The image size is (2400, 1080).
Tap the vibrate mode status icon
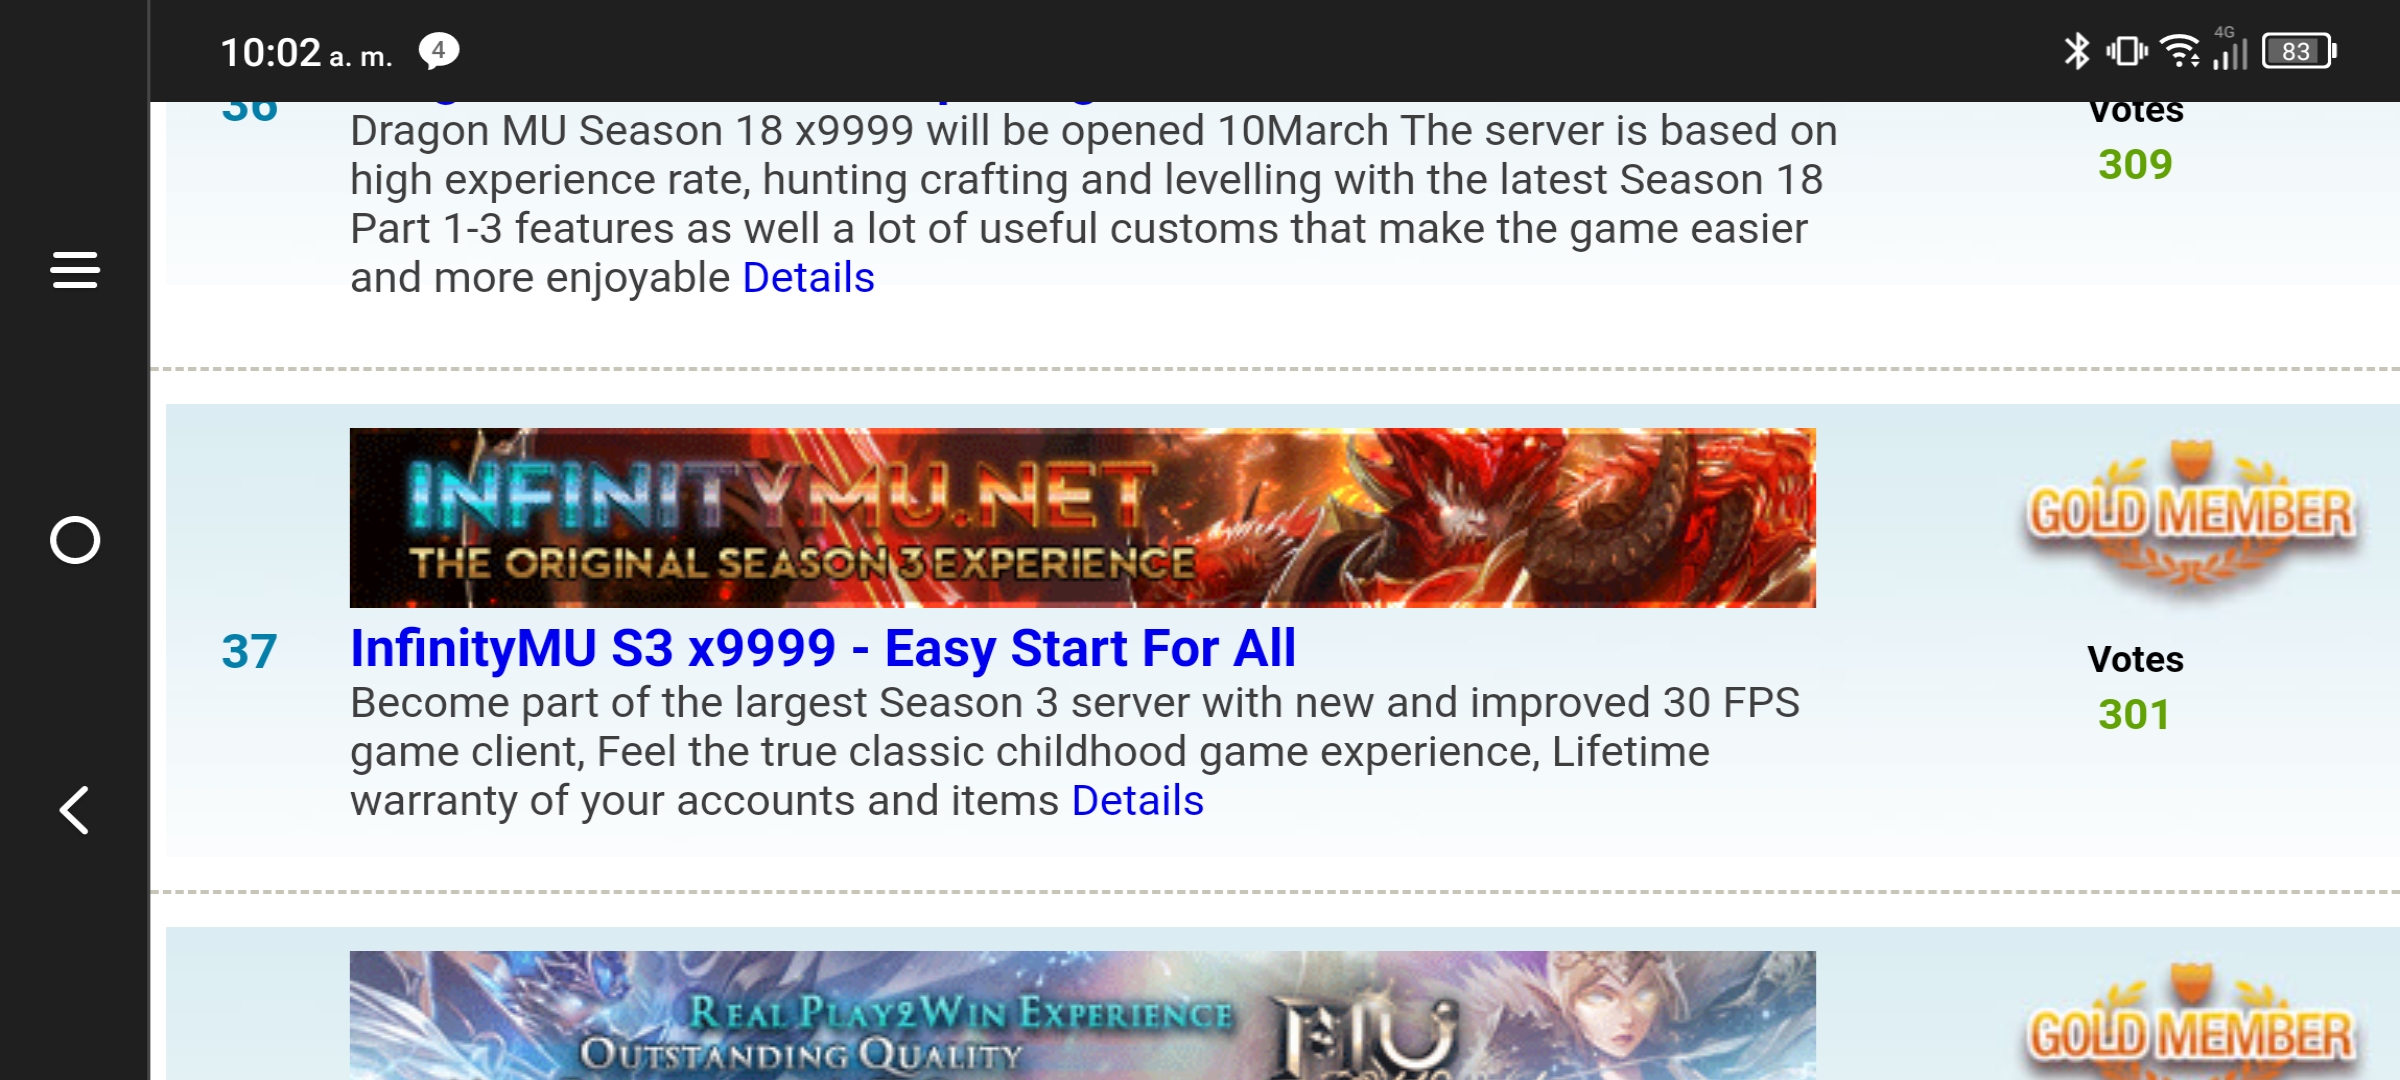2127,51
